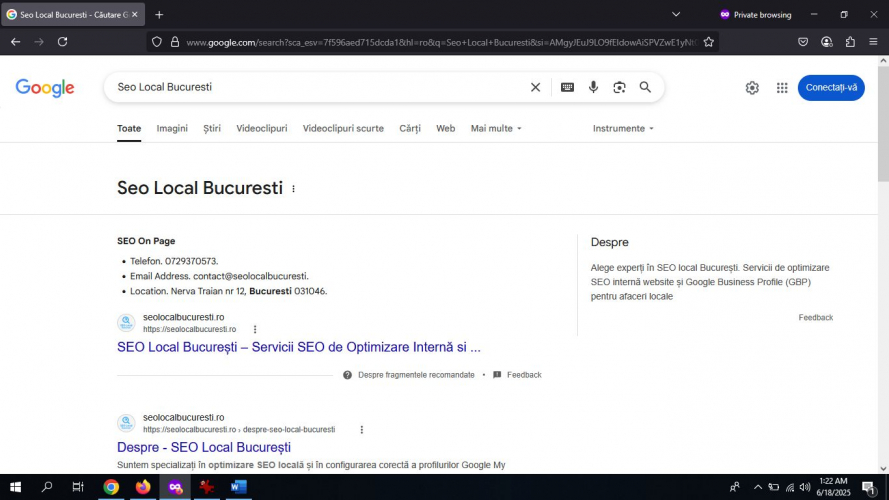Viewport: 889px width, 500px height.
Task: Open the tracking protection shield icon
Action: 157,42
